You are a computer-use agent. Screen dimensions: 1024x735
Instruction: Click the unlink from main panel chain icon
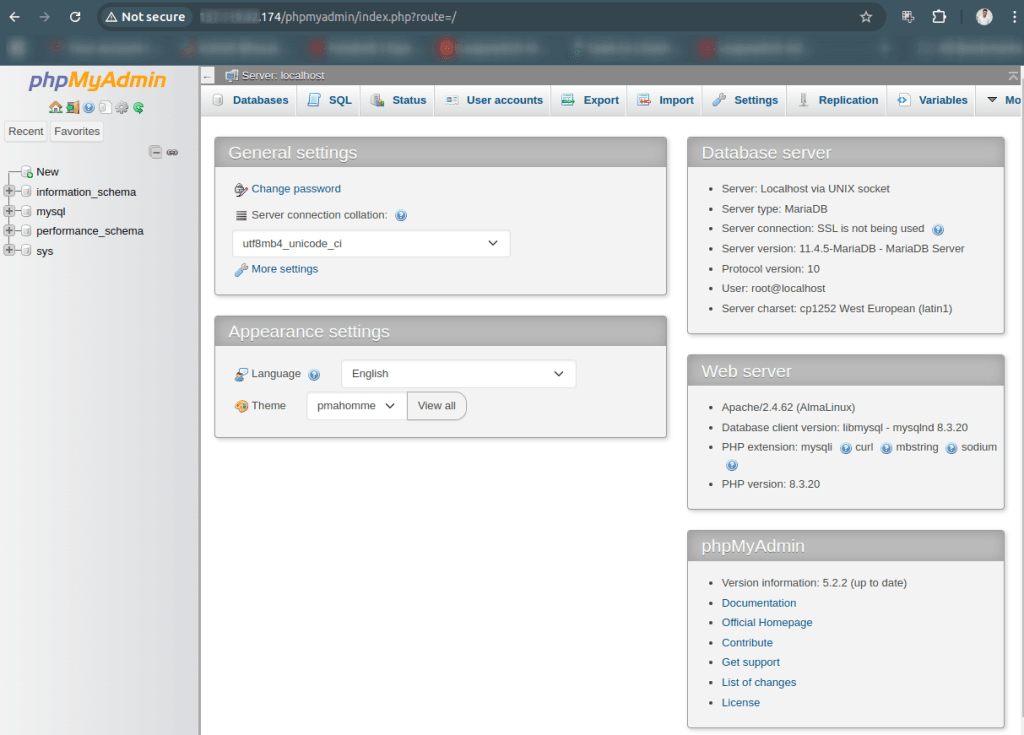[172, 152]
